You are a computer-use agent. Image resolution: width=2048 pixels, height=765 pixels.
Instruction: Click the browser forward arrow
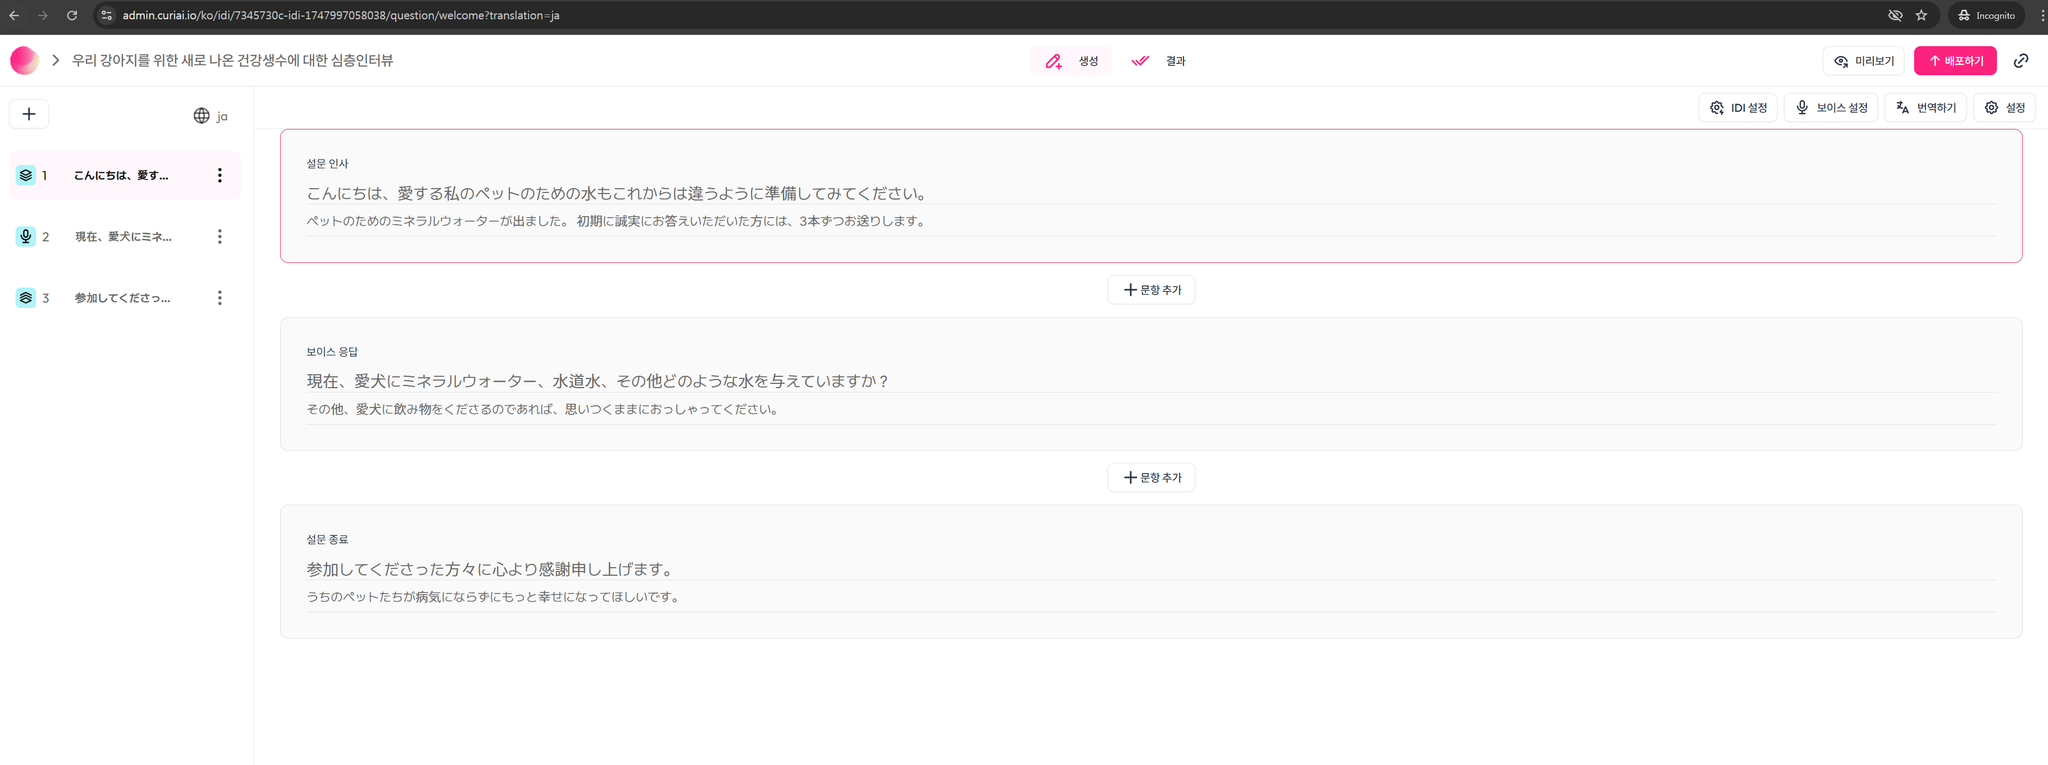pyautogui.click(x=43, y=15)
